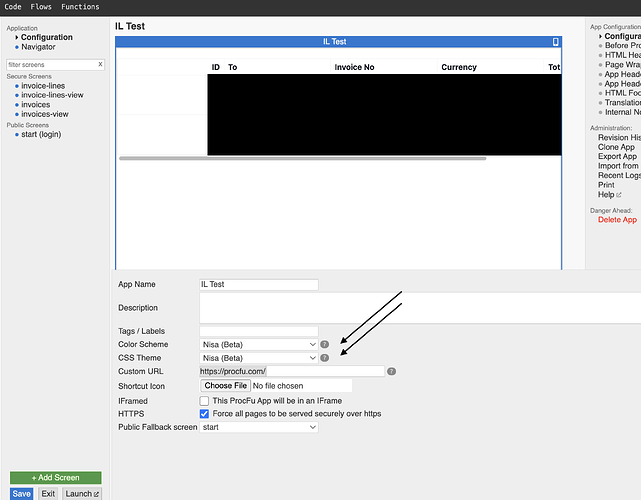The height and width of the screenshot is (500, 641).
Task: Select Before Process in App Configuration panel
Action: coord(623,46)
